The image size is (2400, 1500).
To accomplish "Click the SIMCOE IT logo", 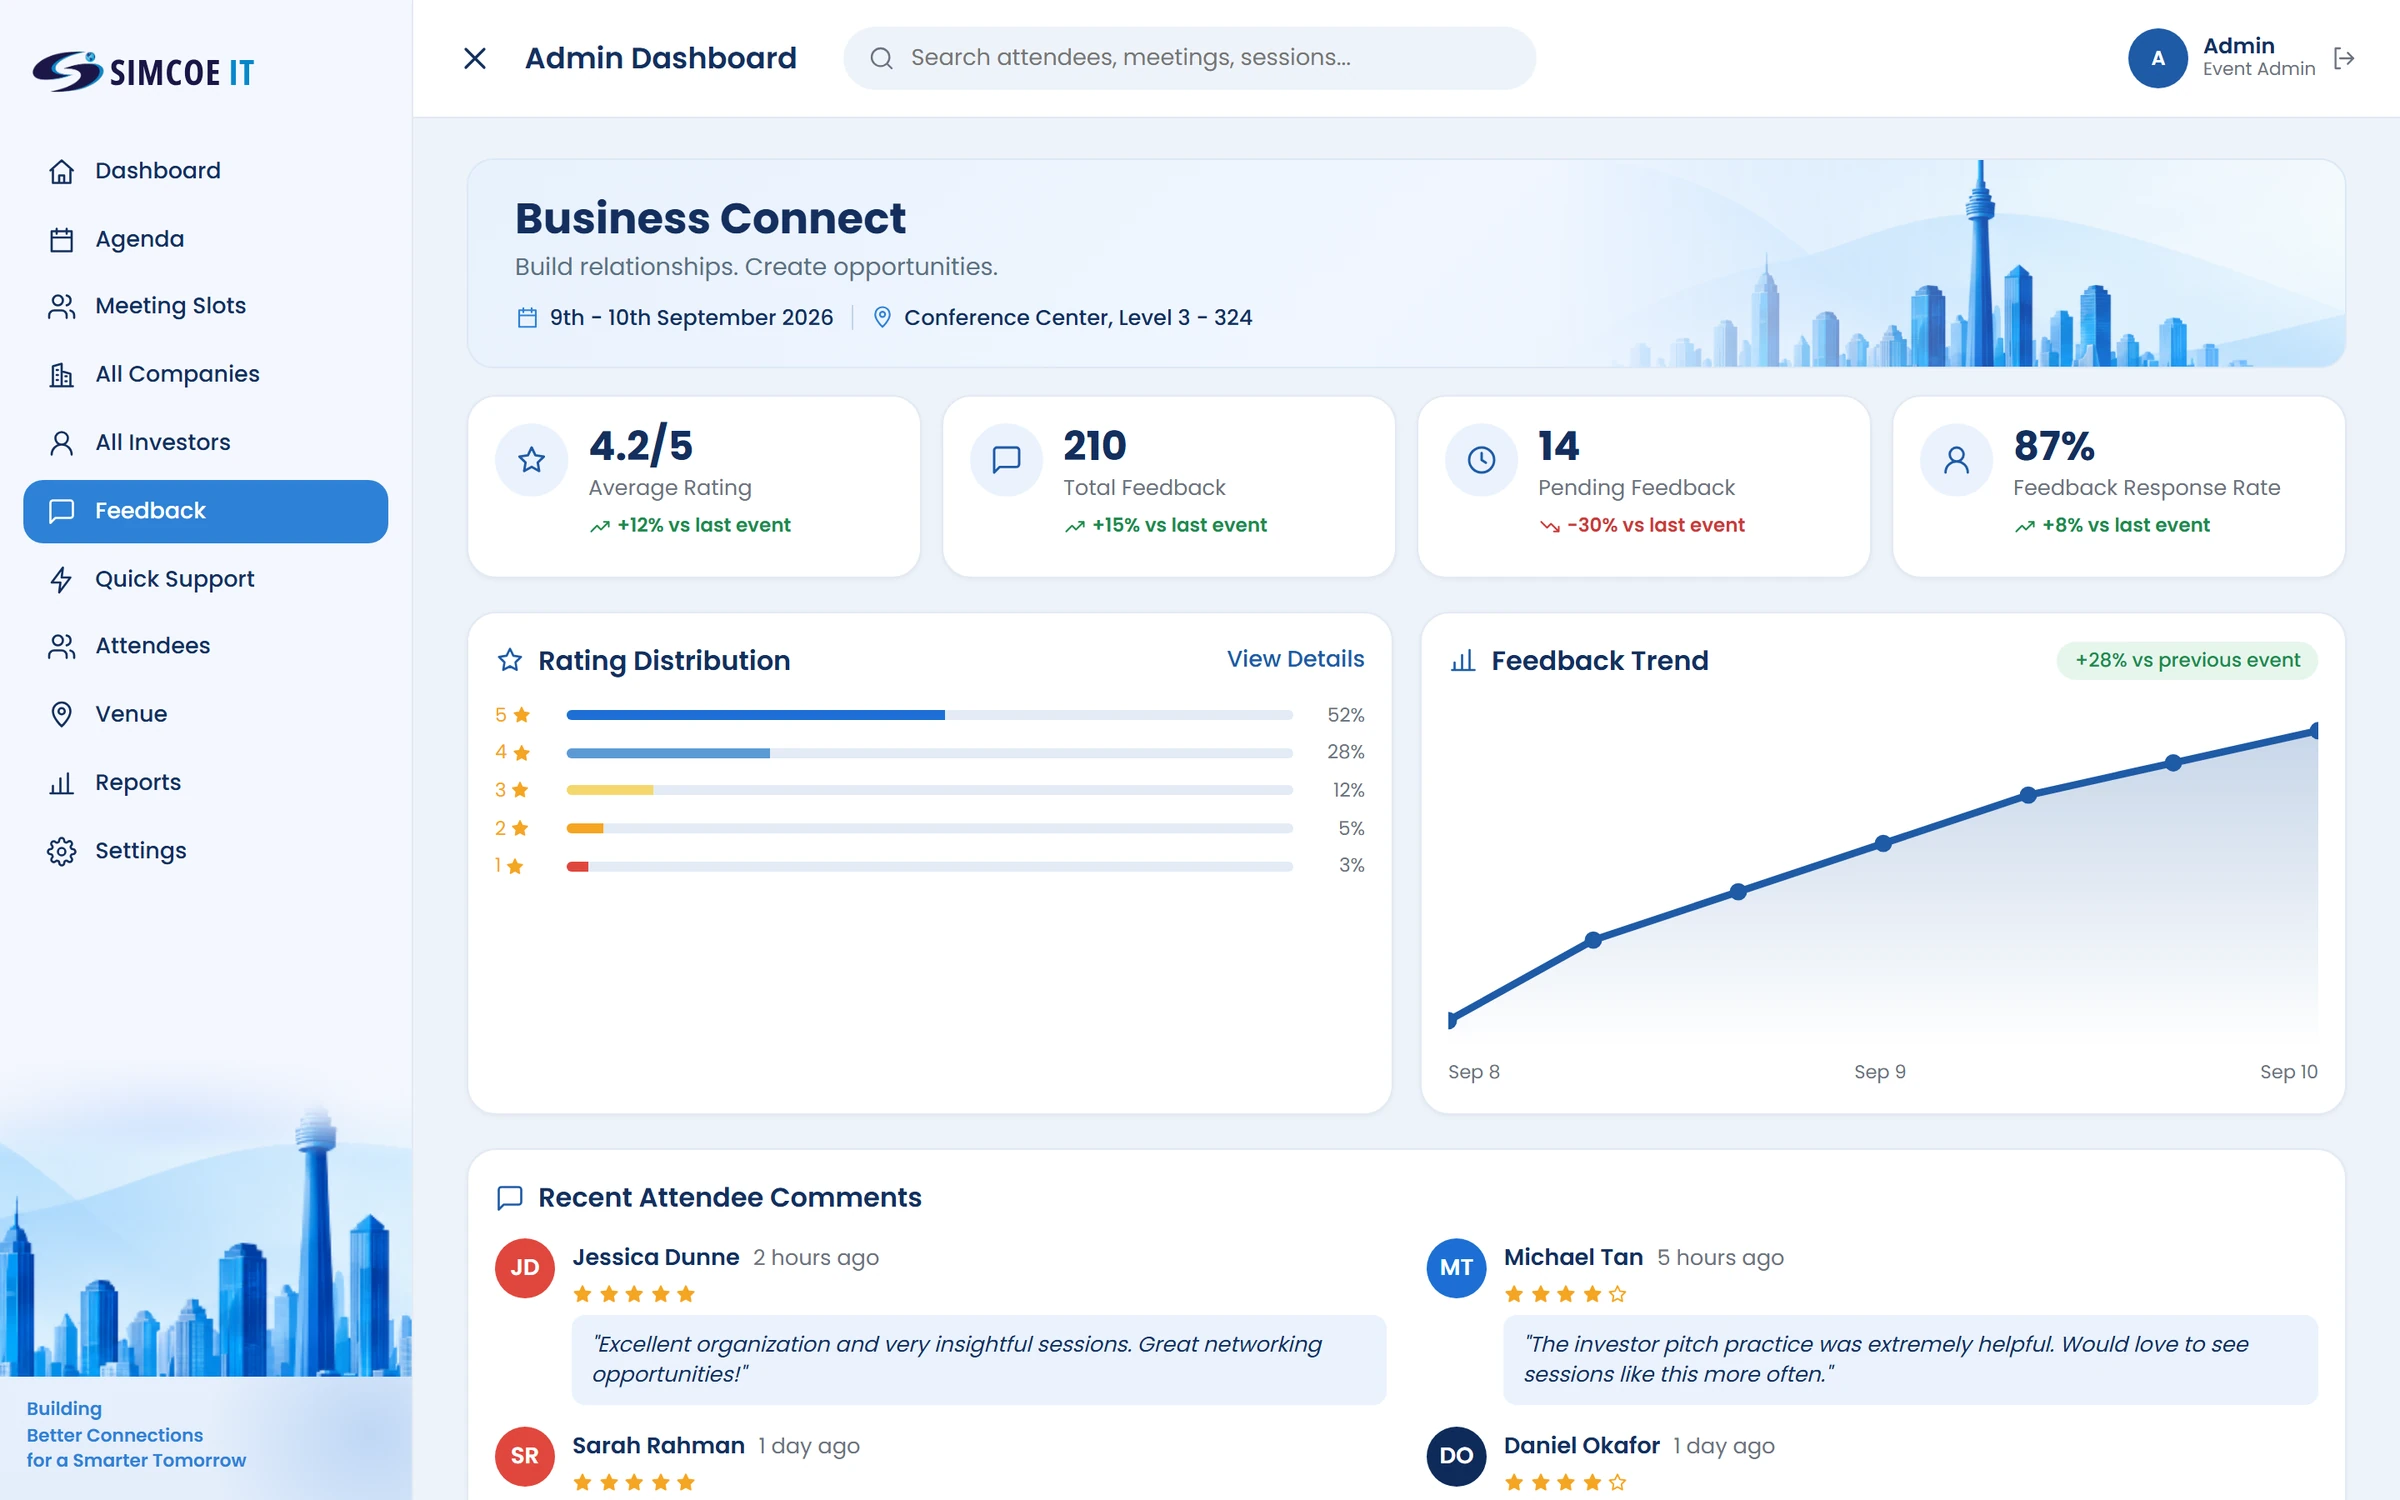I will (x=143, y=71).
